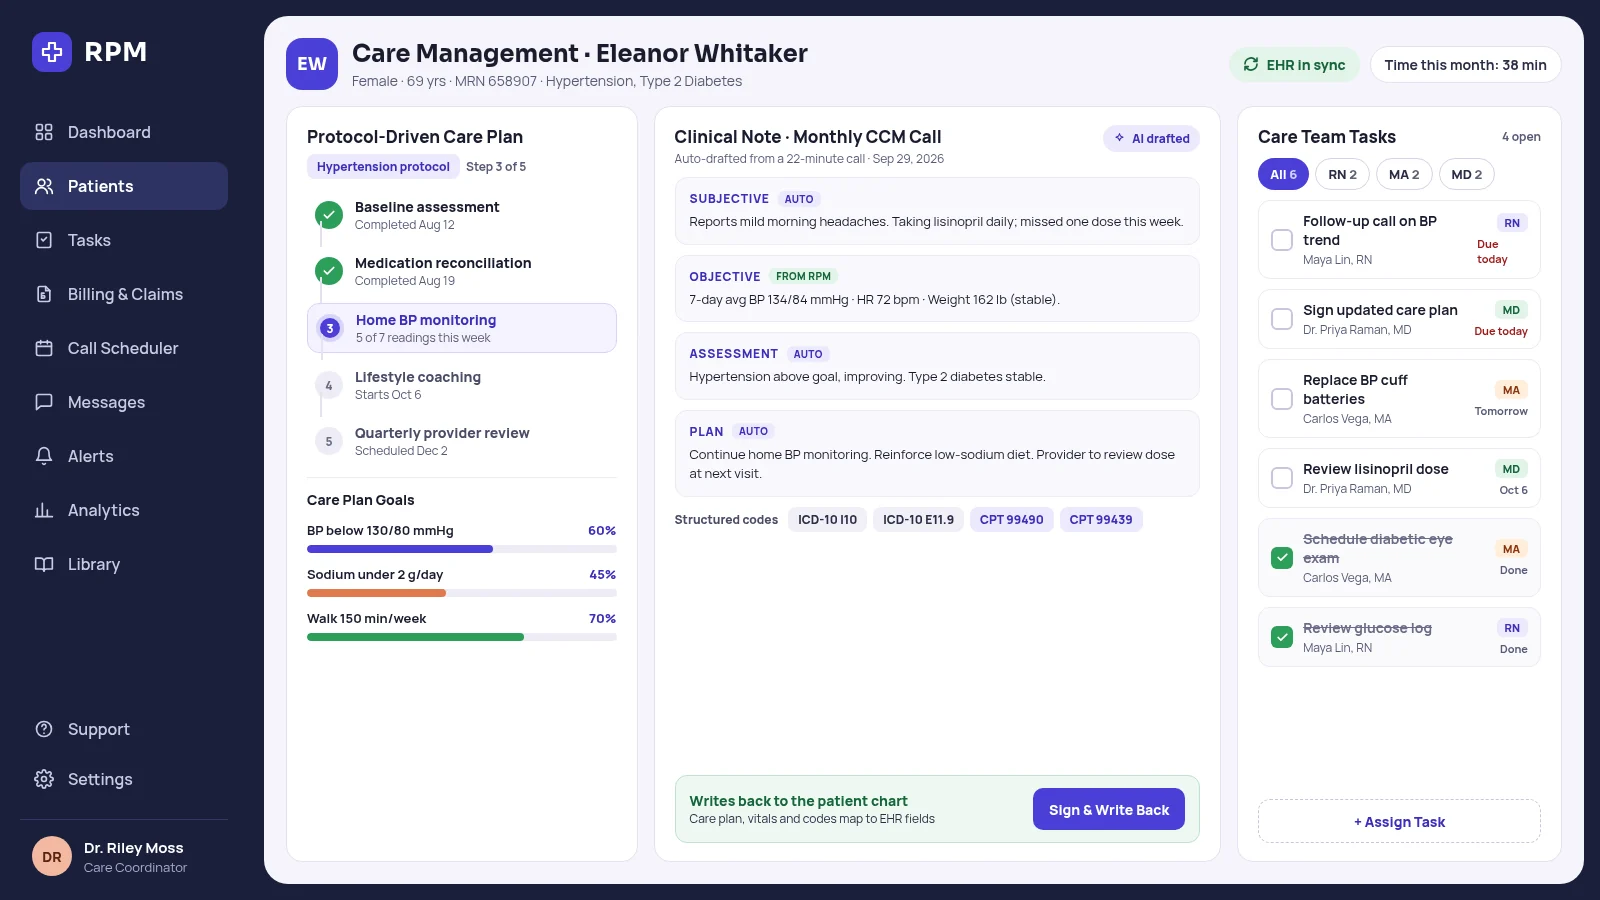Select the All 6 task filter
Viewport: 1600px width, 900px height.
coord(1283,174)
